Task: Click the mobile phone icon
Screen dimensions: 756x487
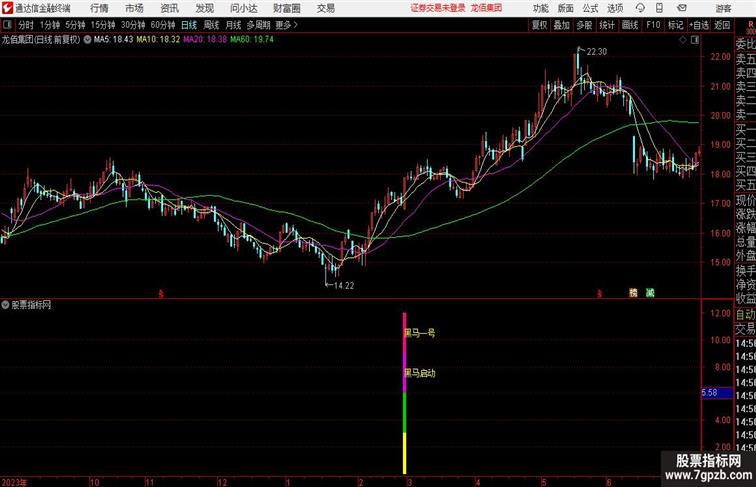Action: click(x=659, y=8)
